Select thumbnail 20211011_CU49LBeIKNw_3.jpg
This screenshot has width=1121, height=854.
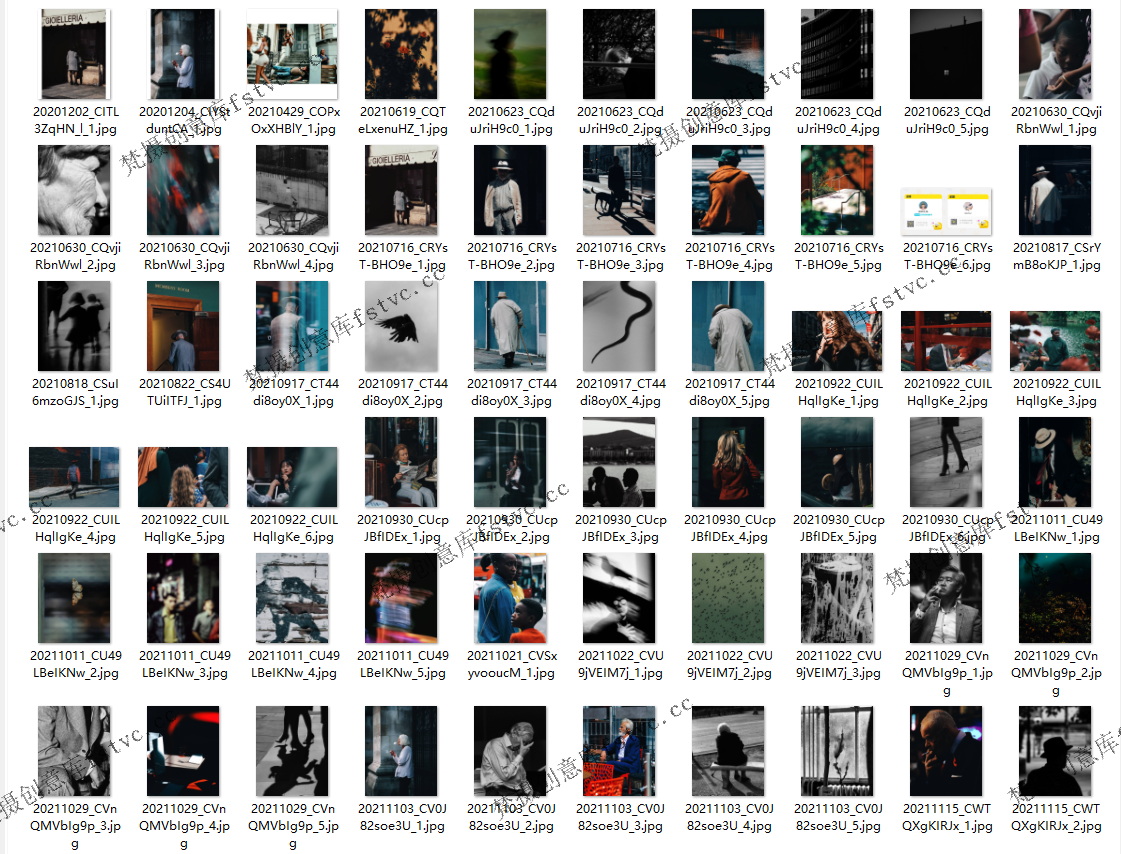tap(183, 598)
